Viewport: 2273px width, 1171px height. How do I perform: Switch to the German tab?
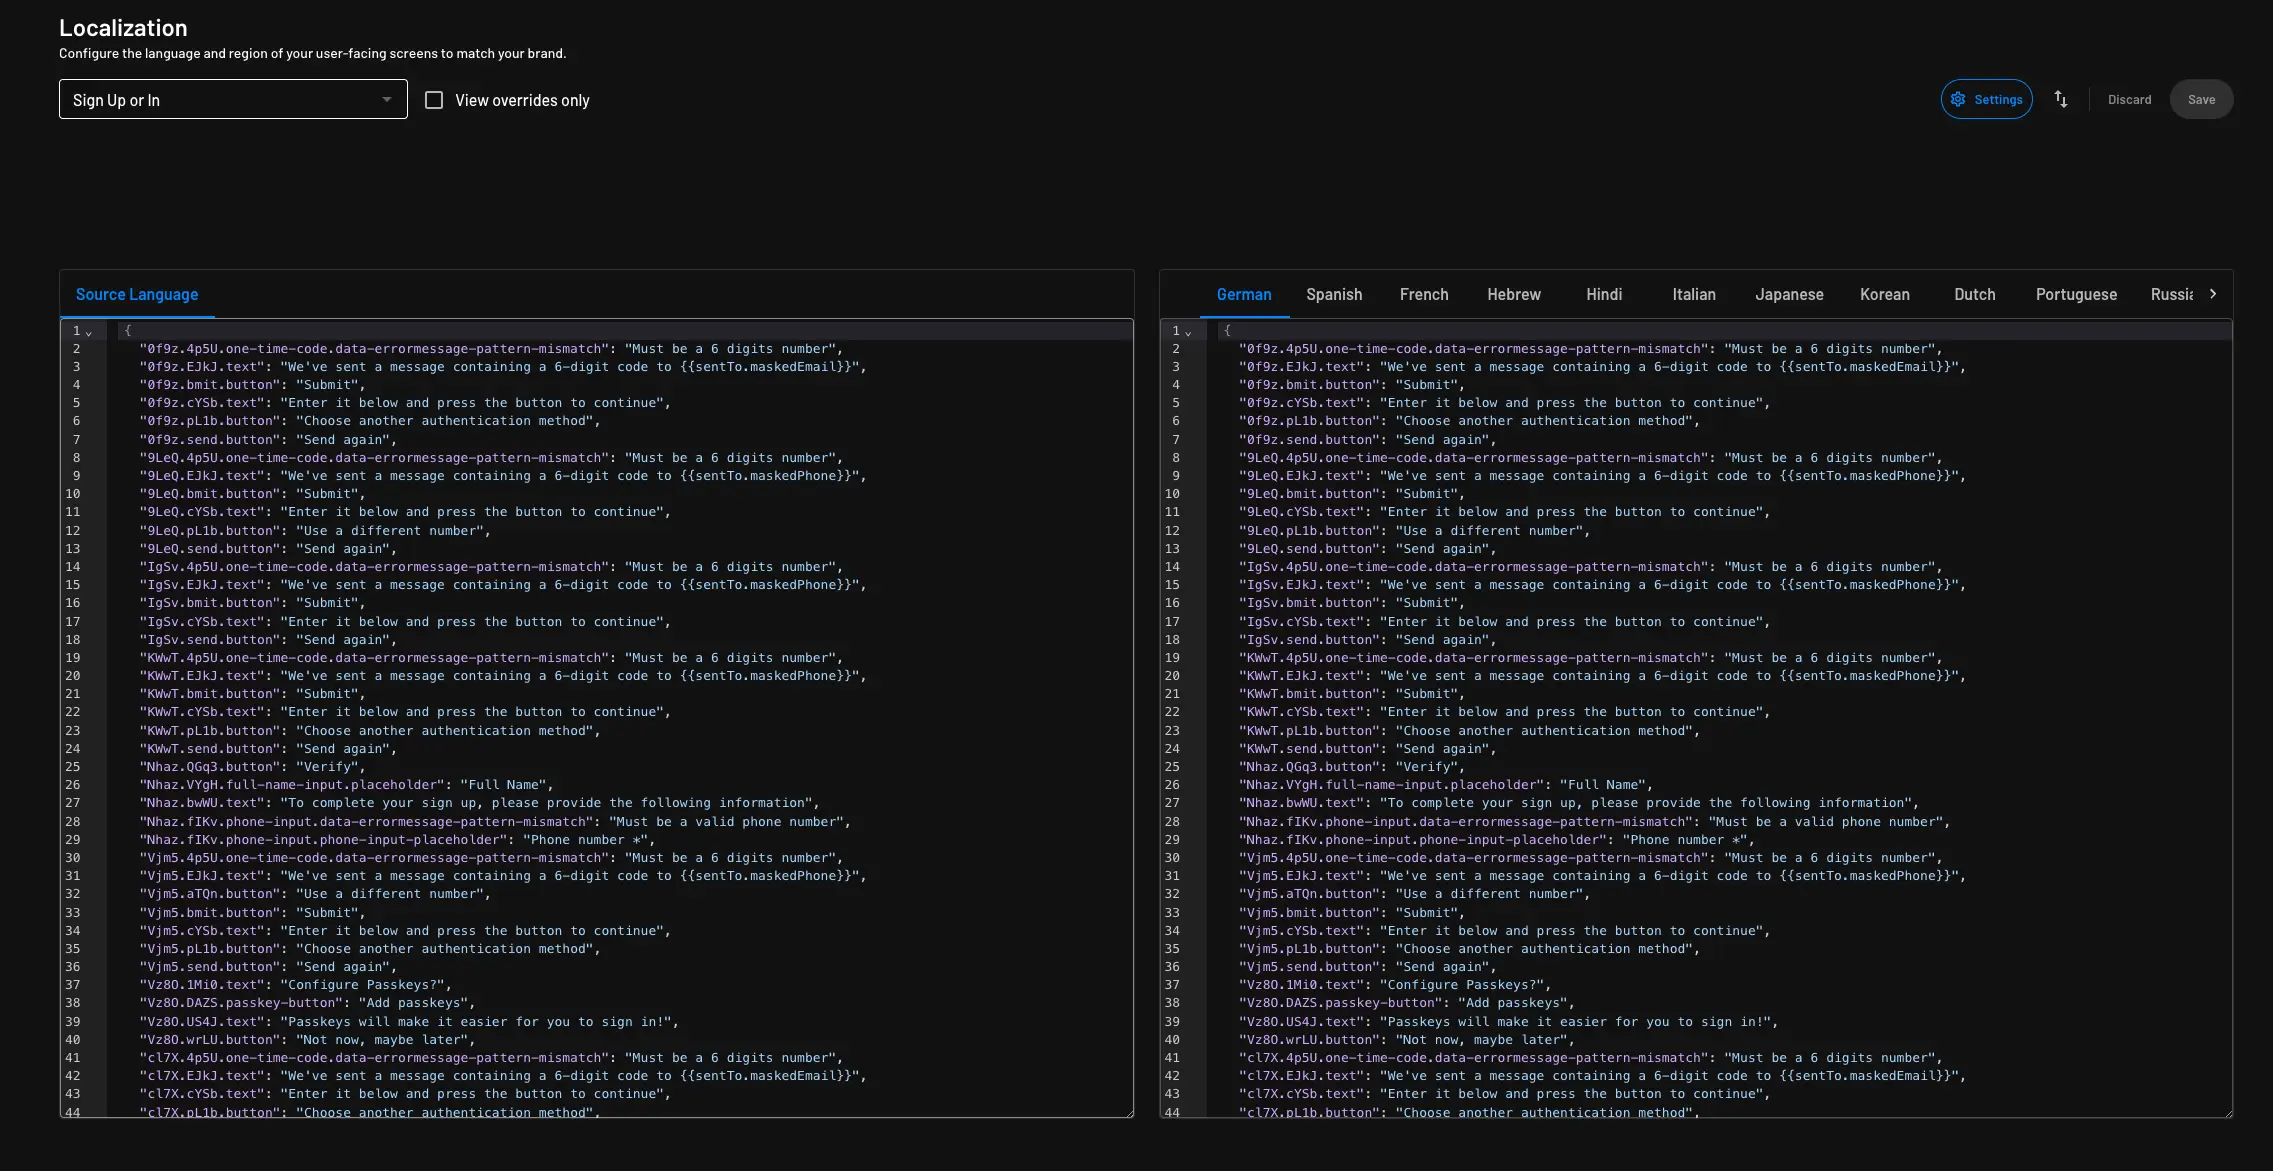tap(1244, 294)
